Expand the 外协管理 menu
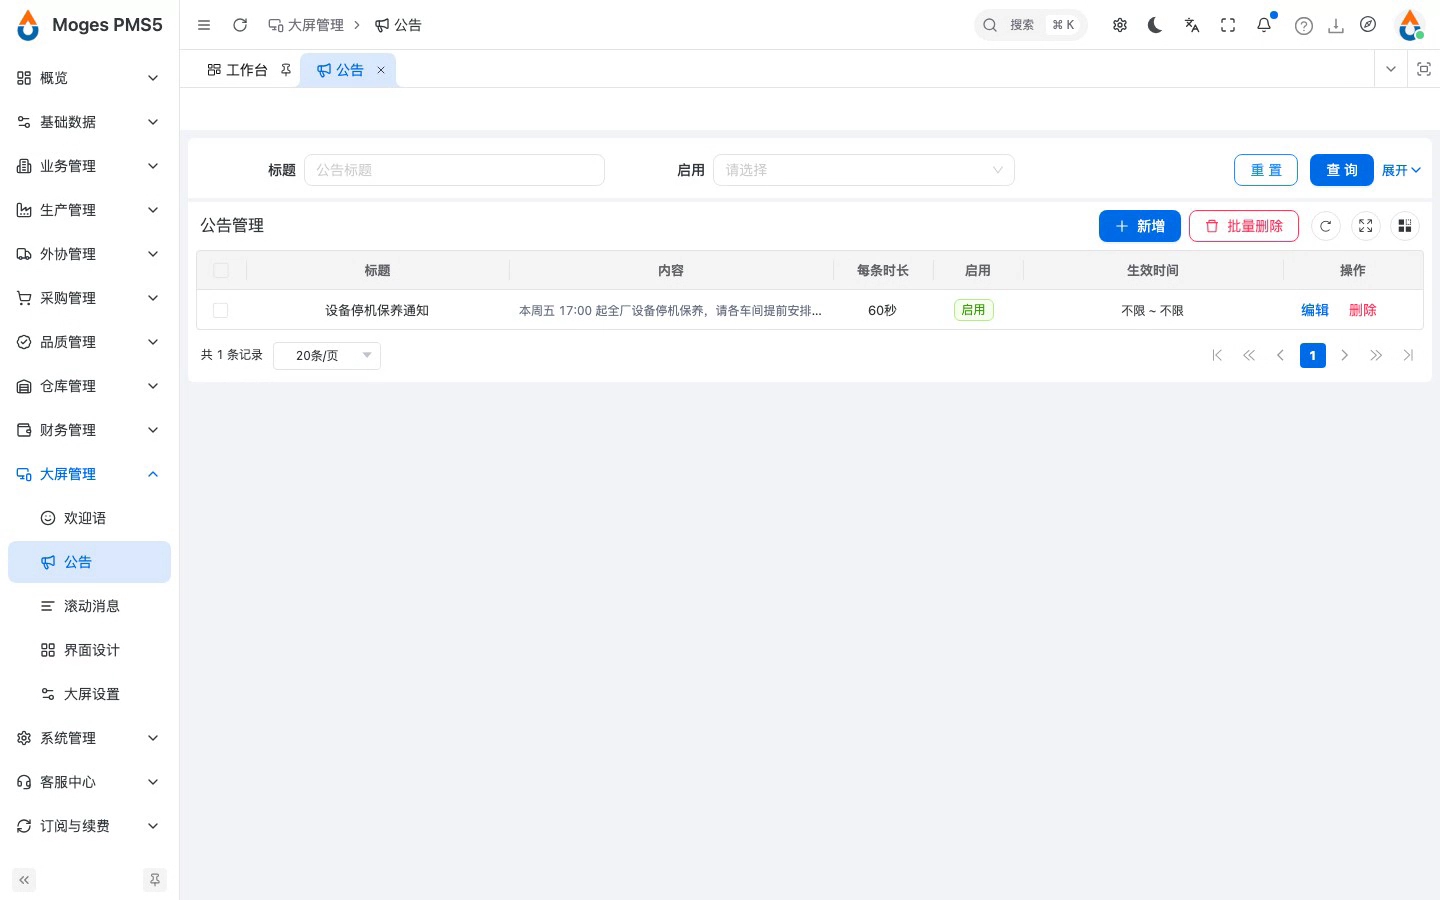 (89, 254)
